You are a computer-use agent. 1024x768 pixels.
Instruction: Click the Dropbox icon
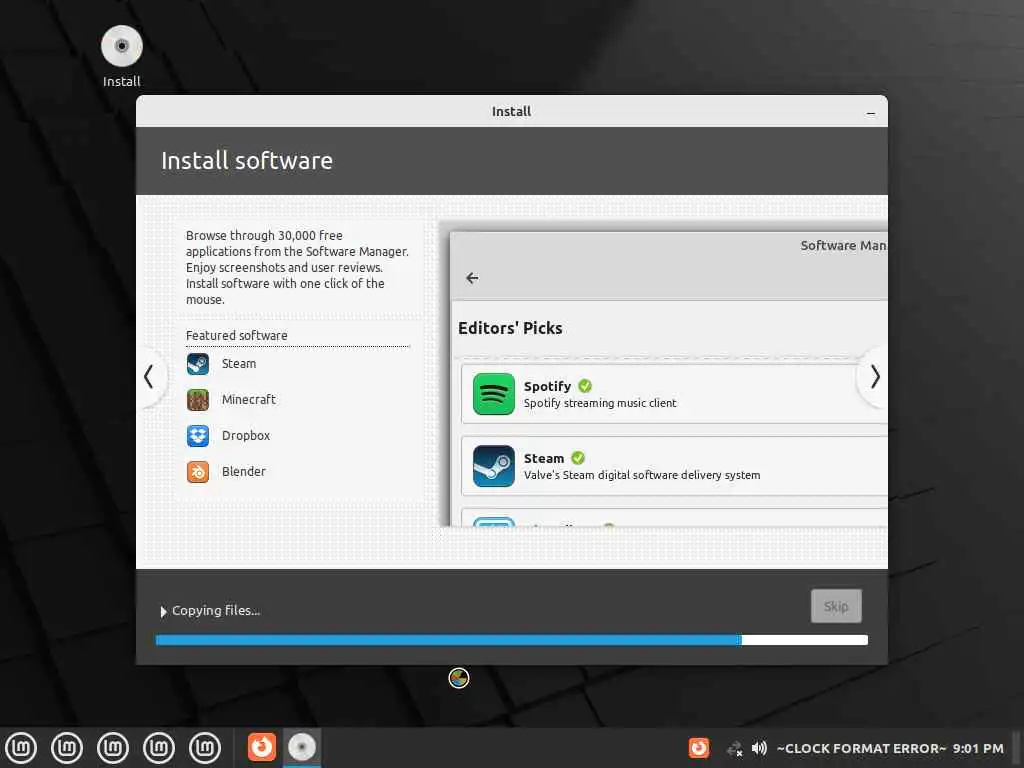tap(198, 436)
